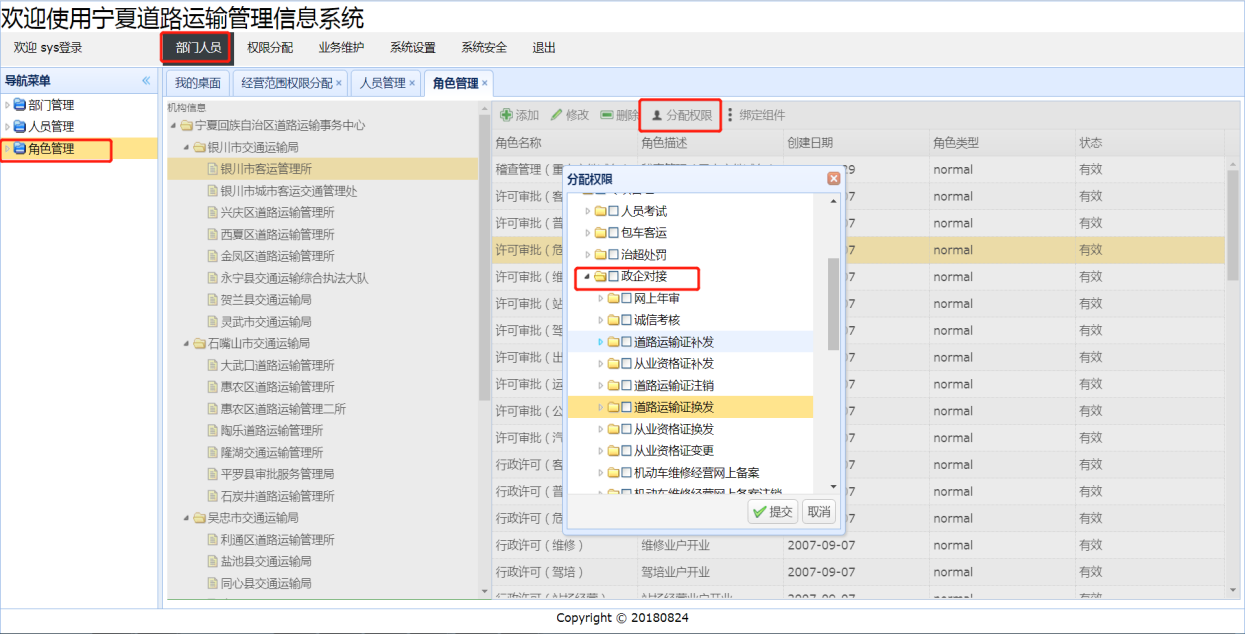This screenshot has width=1245, height=634.
Task: Enable the 道路运输证换发 checkbox
Action: pos(627,407)
